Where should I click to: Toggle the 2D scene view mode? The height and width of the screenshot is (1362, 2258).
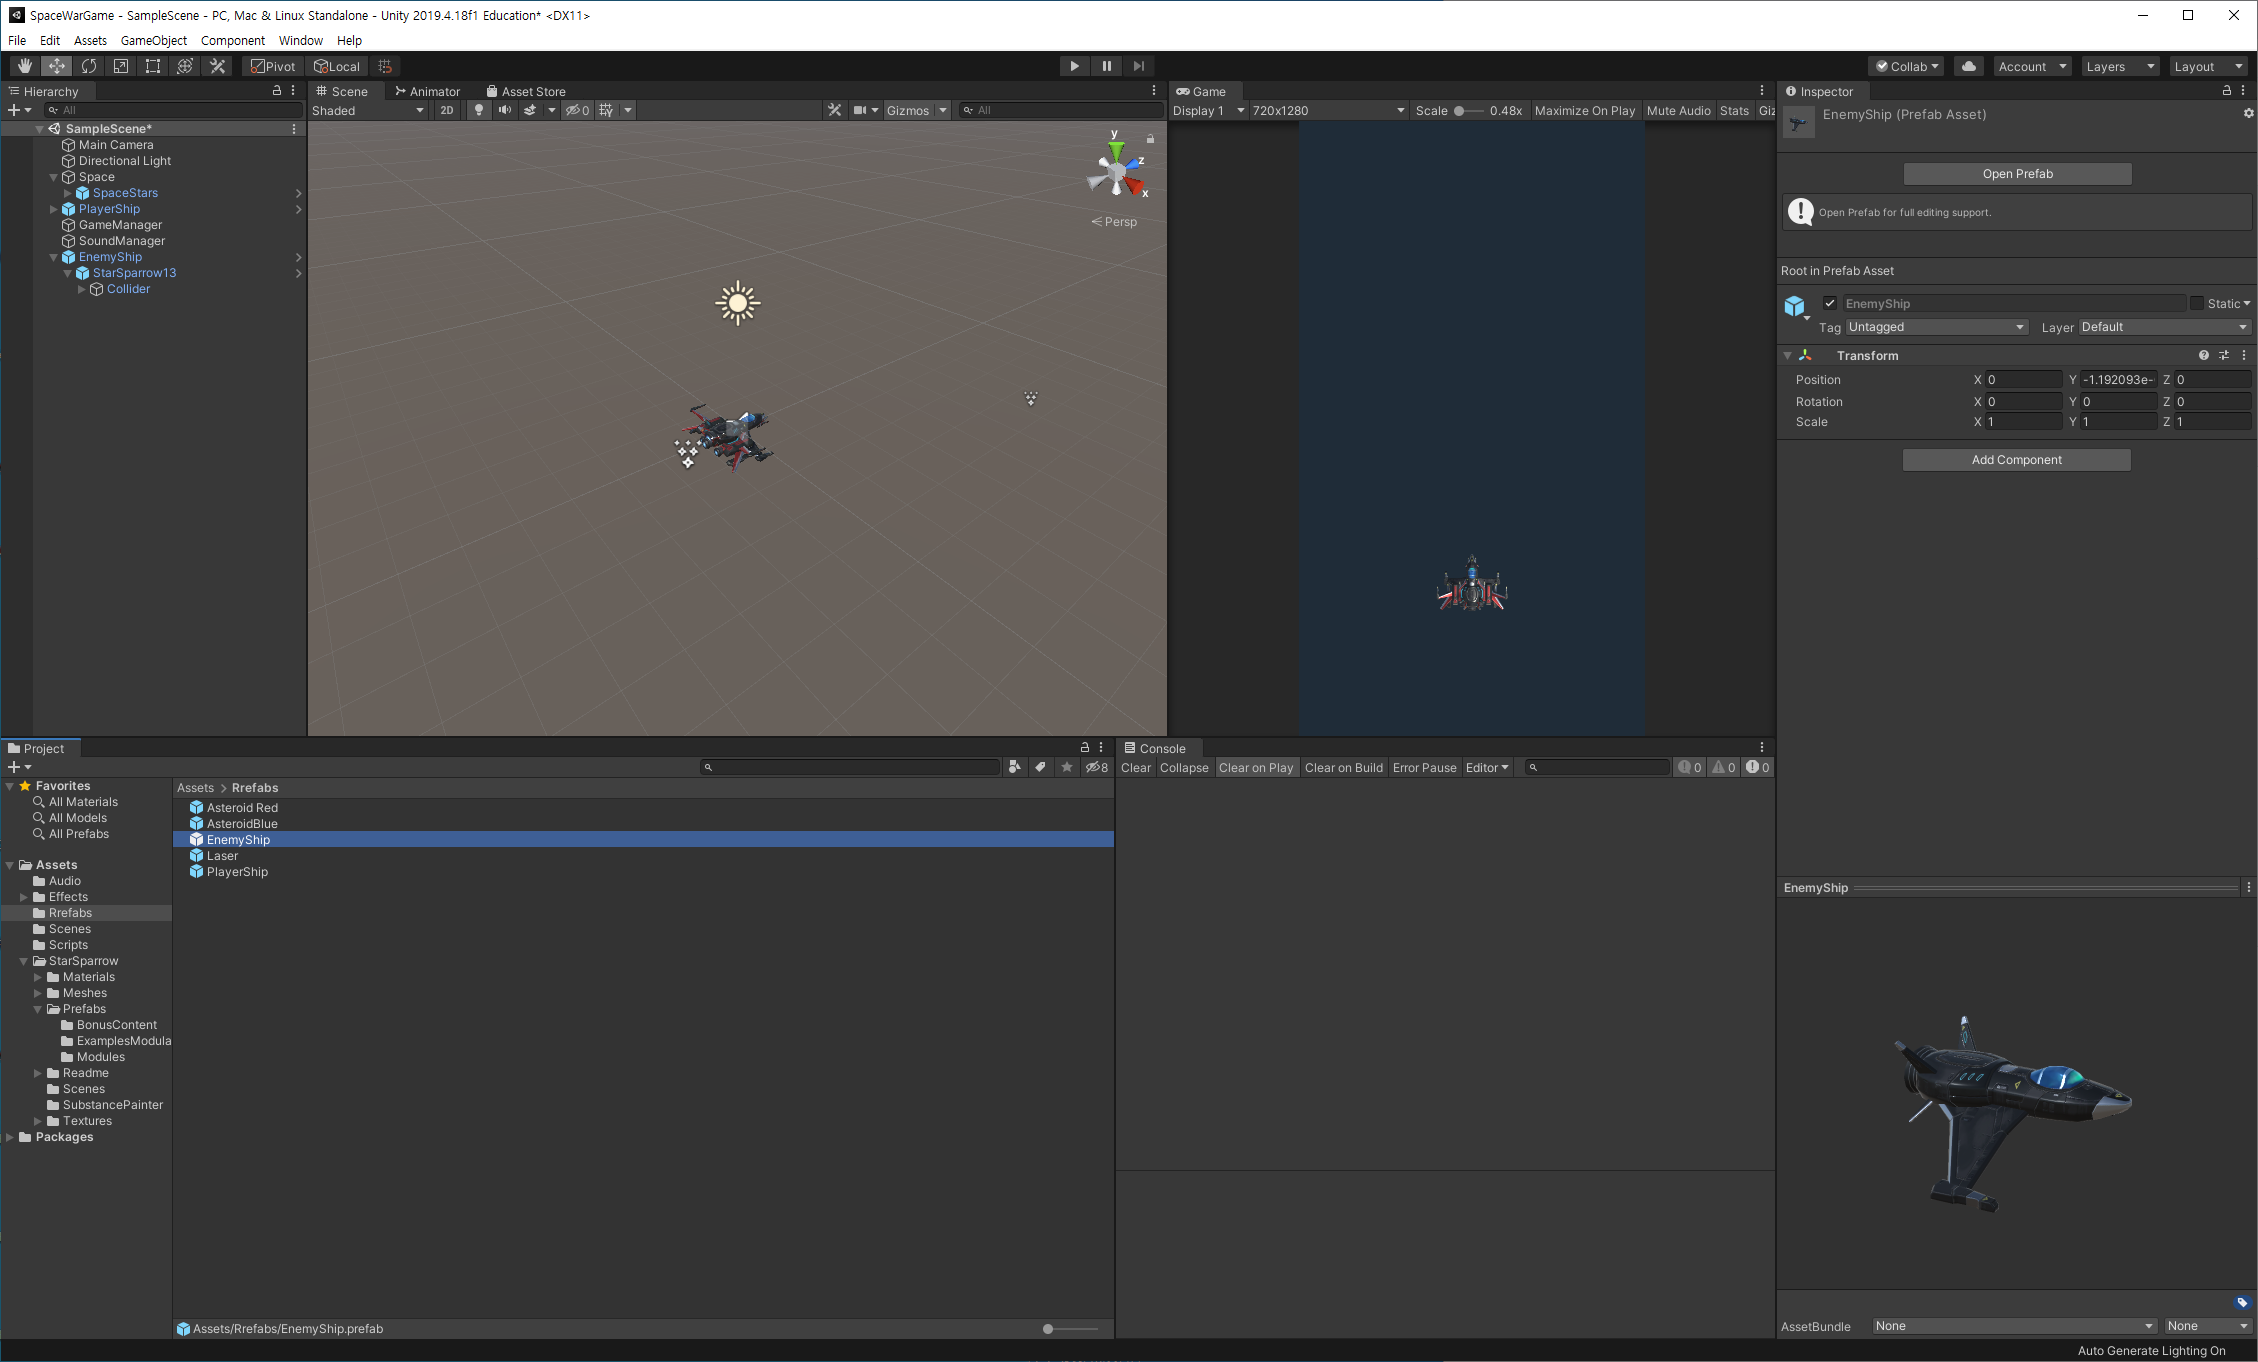(x=447, y=110)
